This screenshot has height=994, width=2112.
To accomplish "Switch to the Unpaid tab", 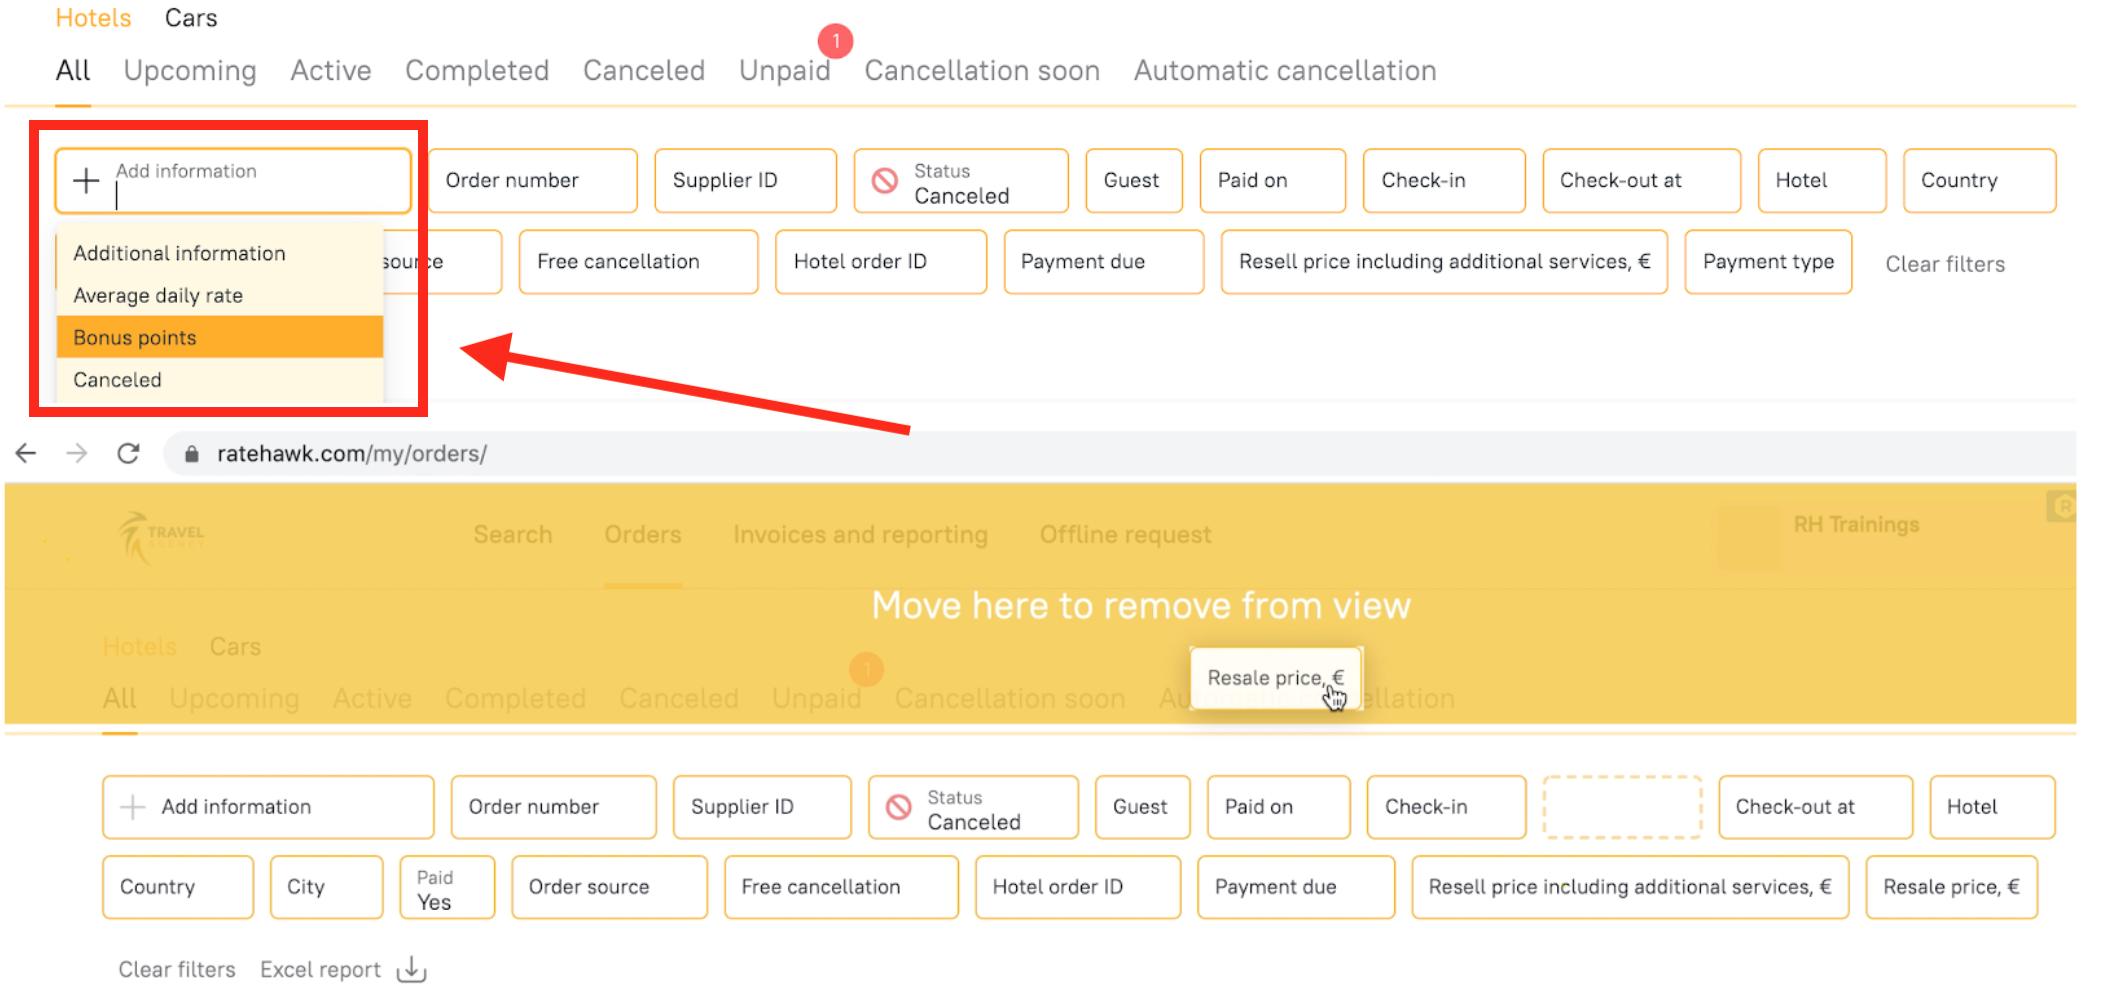I will coord(784,71).
